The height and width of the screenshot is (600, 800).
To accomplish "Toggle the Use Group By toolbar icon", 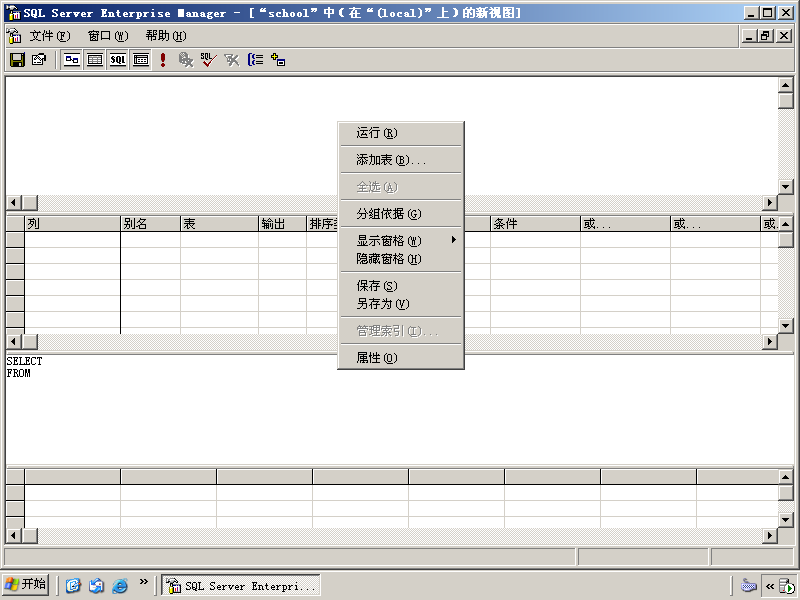I will pyautogui.click(x=255, y=60).
